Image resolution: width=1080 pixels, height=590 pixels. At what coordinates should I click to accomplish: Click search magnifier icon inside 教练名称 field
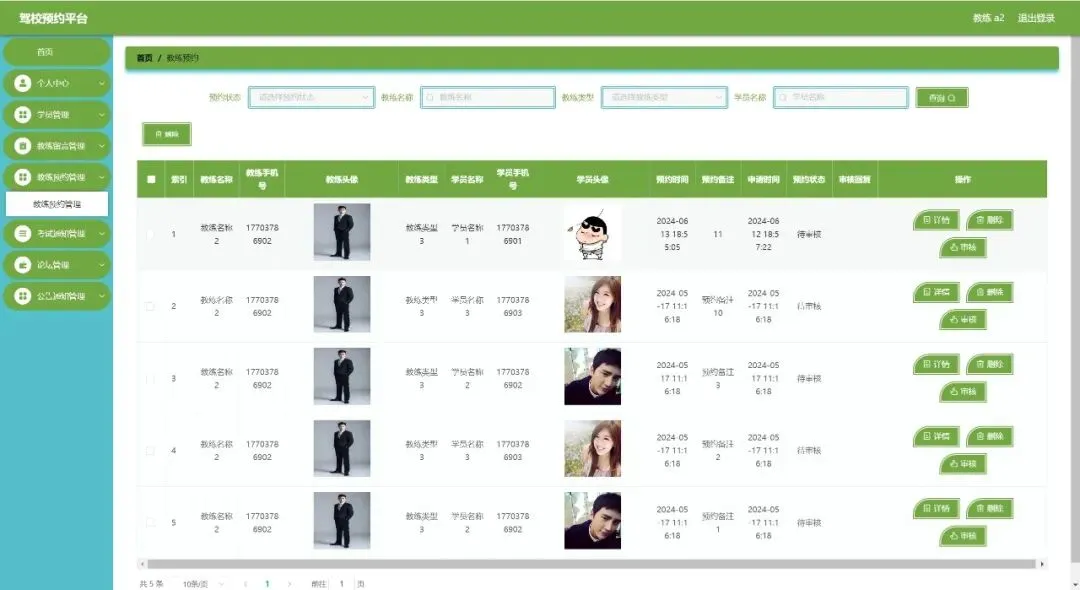(x=430, y=98)
